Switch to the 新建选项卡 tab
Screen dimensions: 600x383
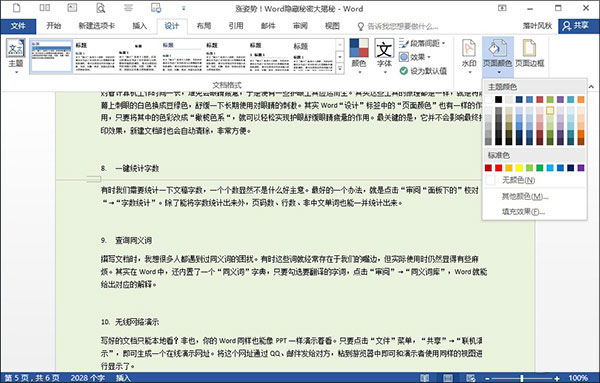tap(96, 26)
